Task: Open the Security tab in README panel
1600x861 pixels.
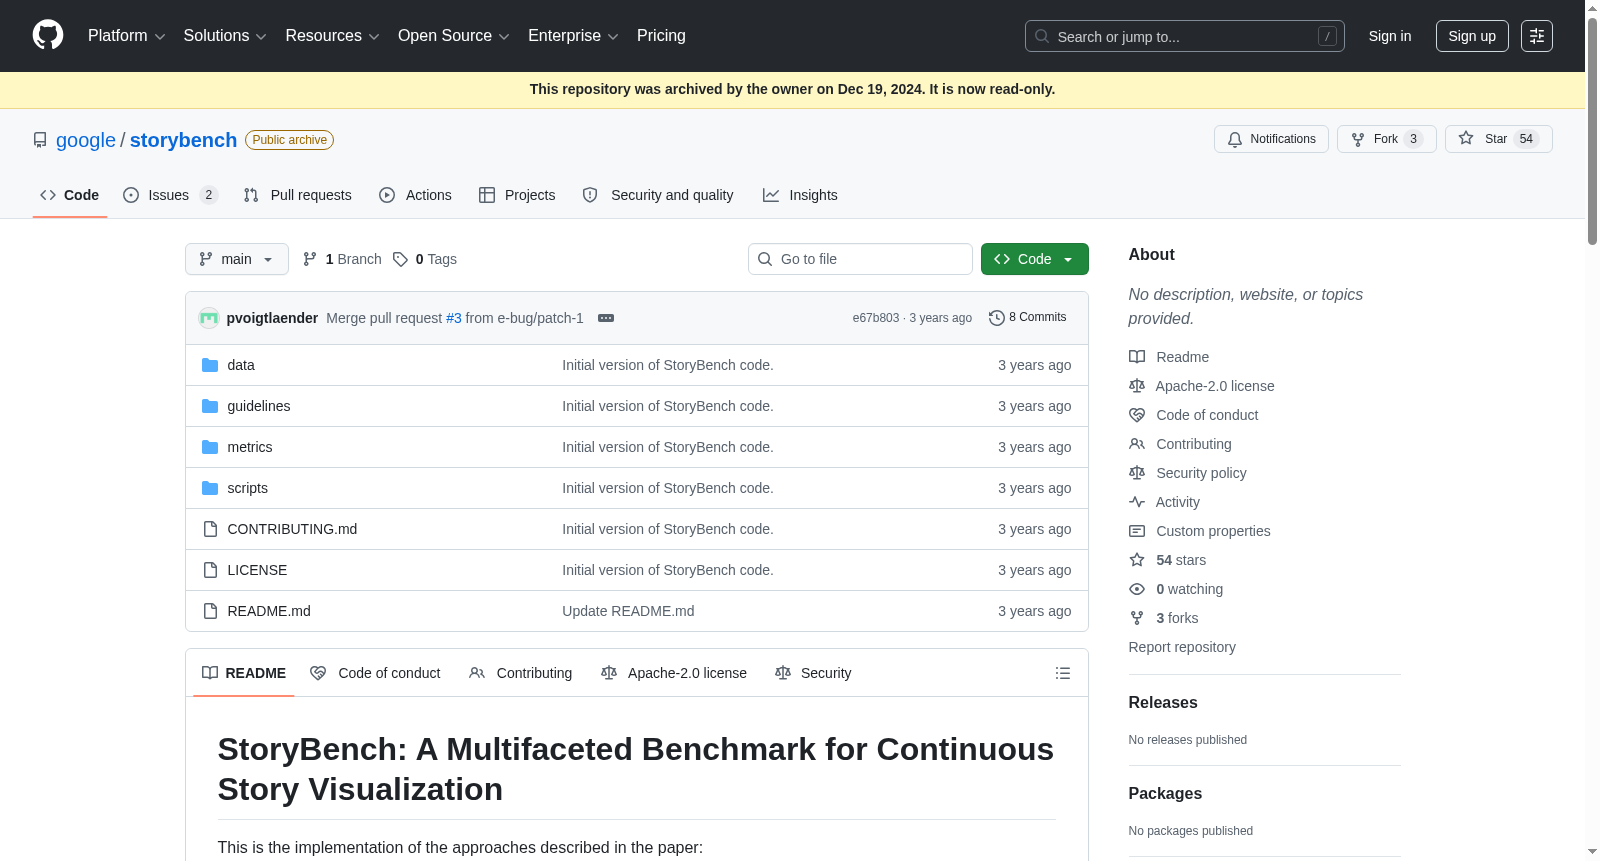Action: tap(813, 673)
